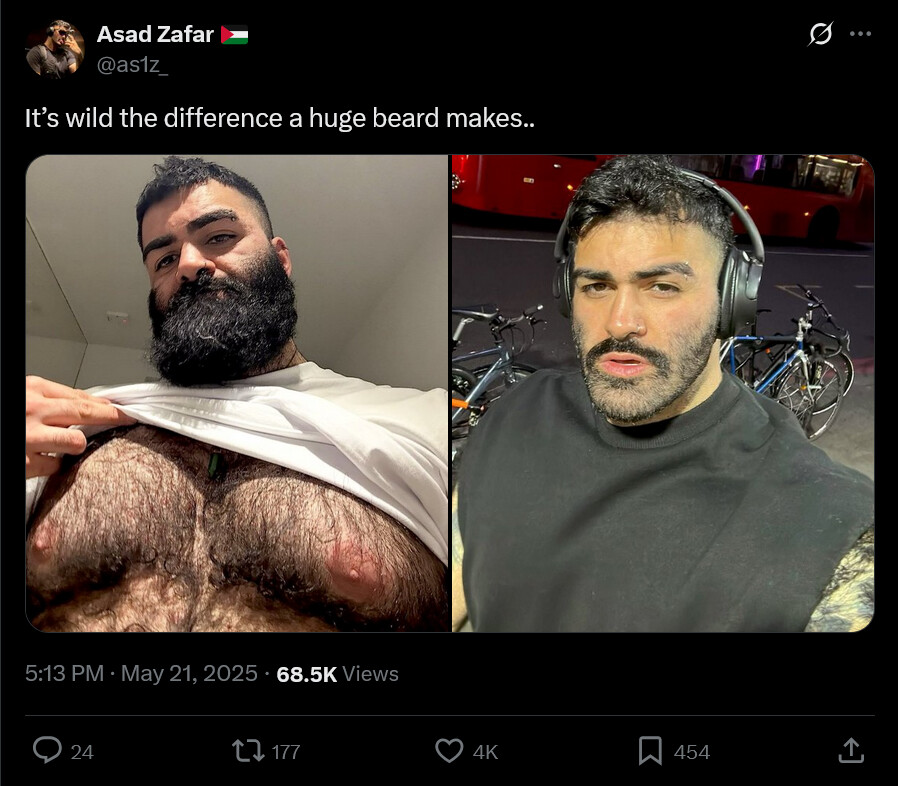Bookmark the post with the bookmark icon
Viewport: 898px width, 786px height.
click(x=650, y=750)
